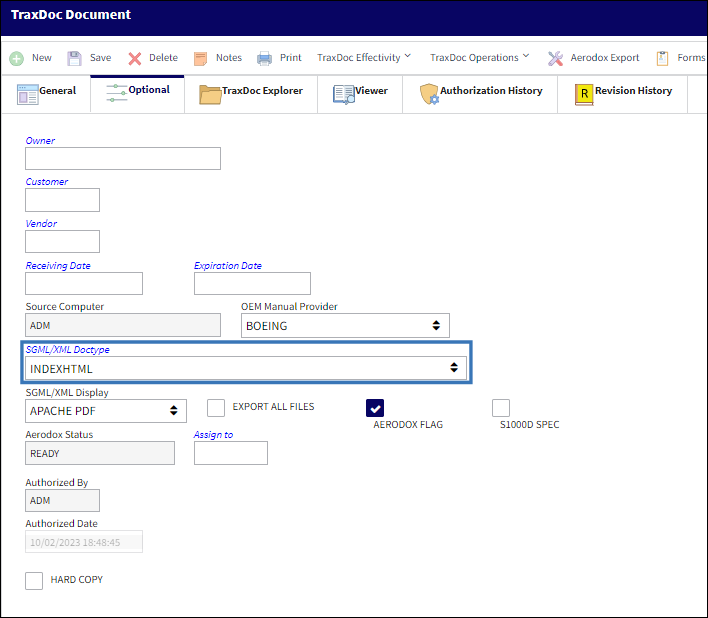Click the Authorized Date field
The height and width of the screenshot is (618, 708).
(84, 542)
